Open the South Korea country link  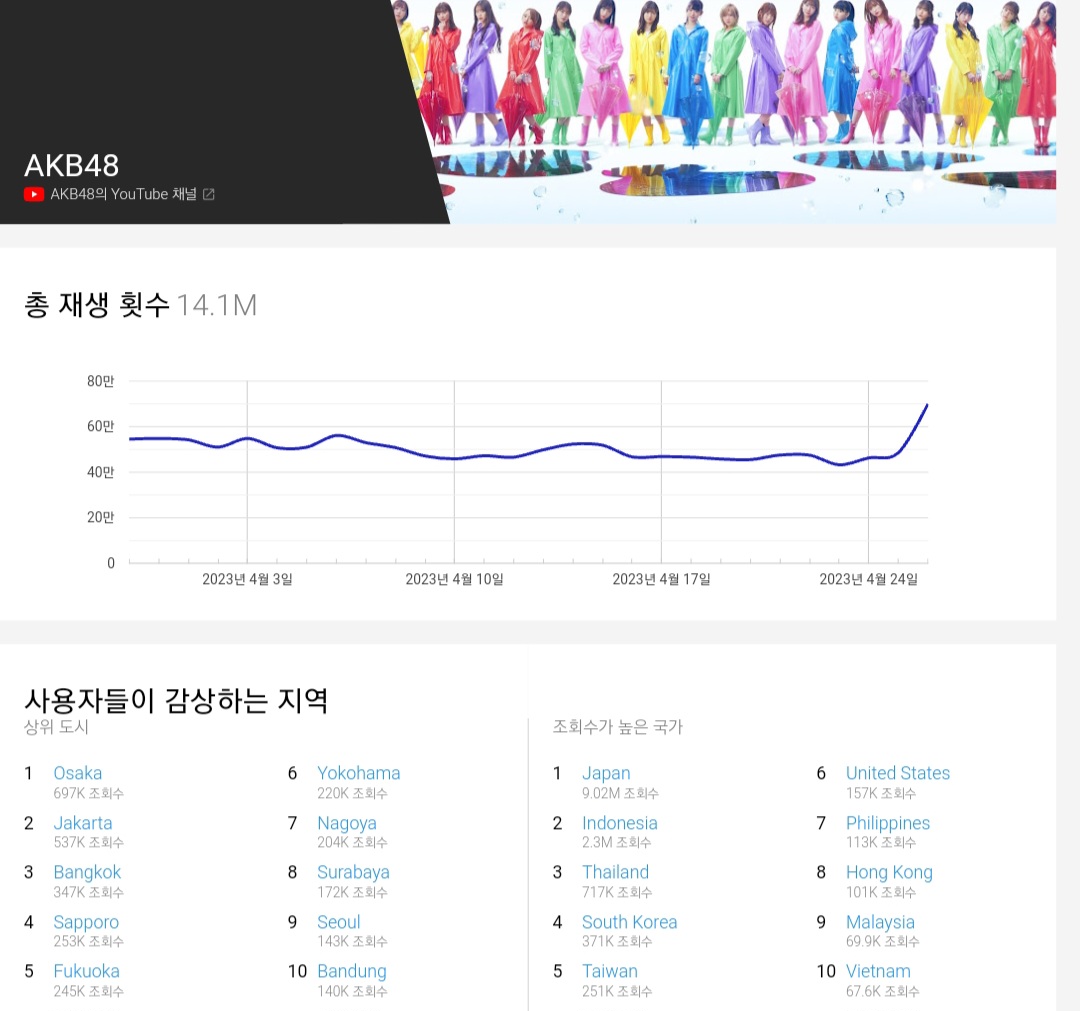pyautogui.click(x=629, y=922)
